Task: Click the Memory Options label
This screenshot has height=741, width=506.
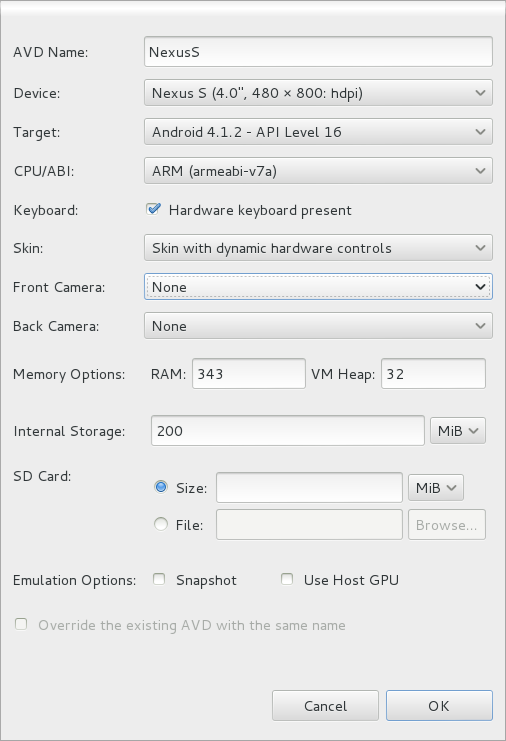Action: [69, 374]
